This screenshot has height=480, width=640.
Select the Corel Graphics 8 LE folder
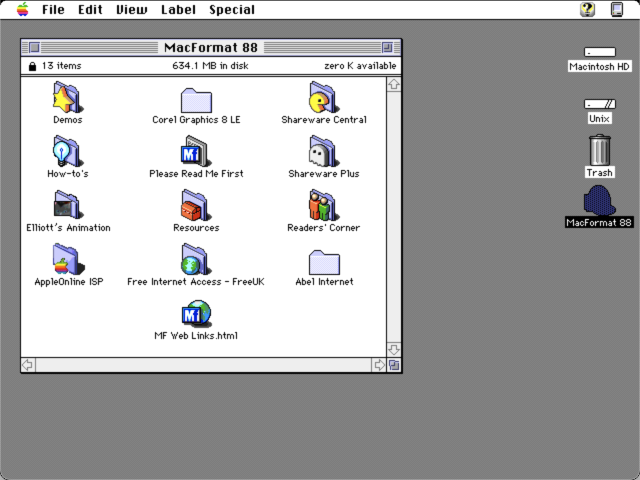[x=196, y=100]
